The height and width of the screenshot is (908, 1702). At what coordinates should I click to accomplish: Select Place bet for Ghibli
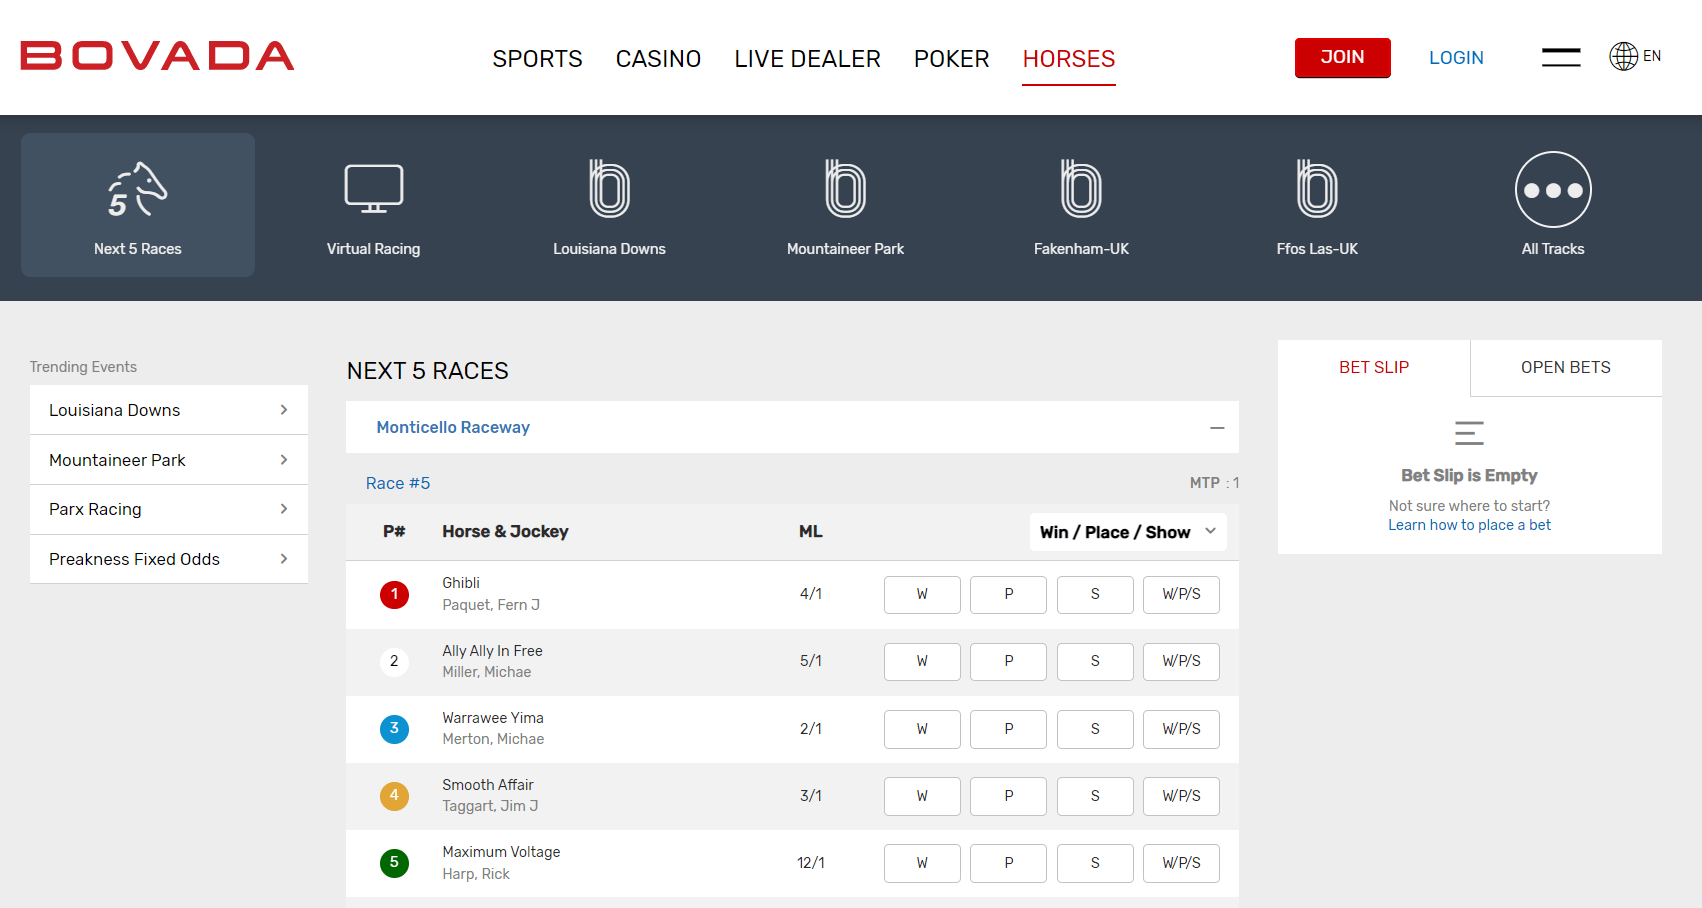click(x=1009, y=595)
